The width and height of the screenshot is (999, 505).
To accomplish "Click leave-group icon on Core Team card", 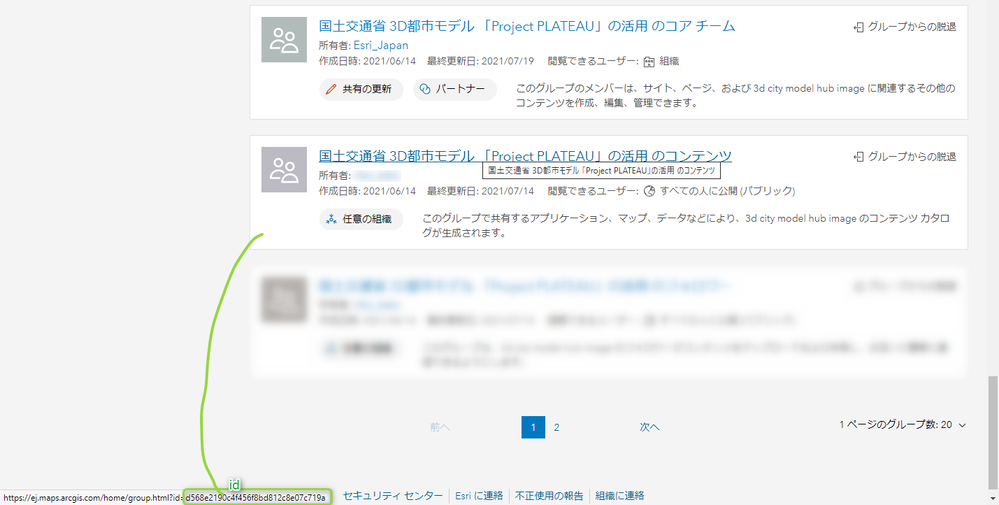I will tap(859, 27).
